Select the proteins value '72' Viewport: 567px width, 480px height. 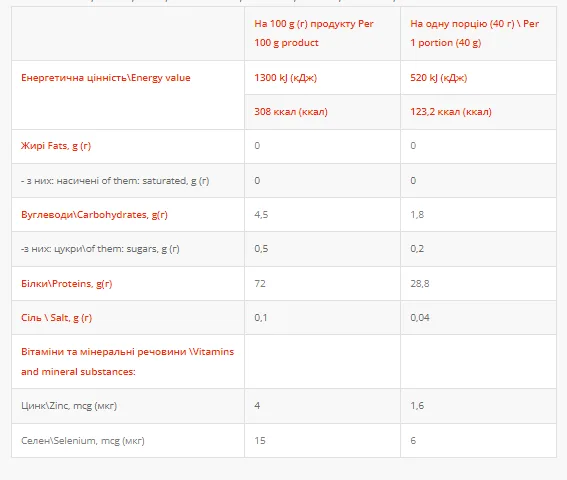[260, 284]
